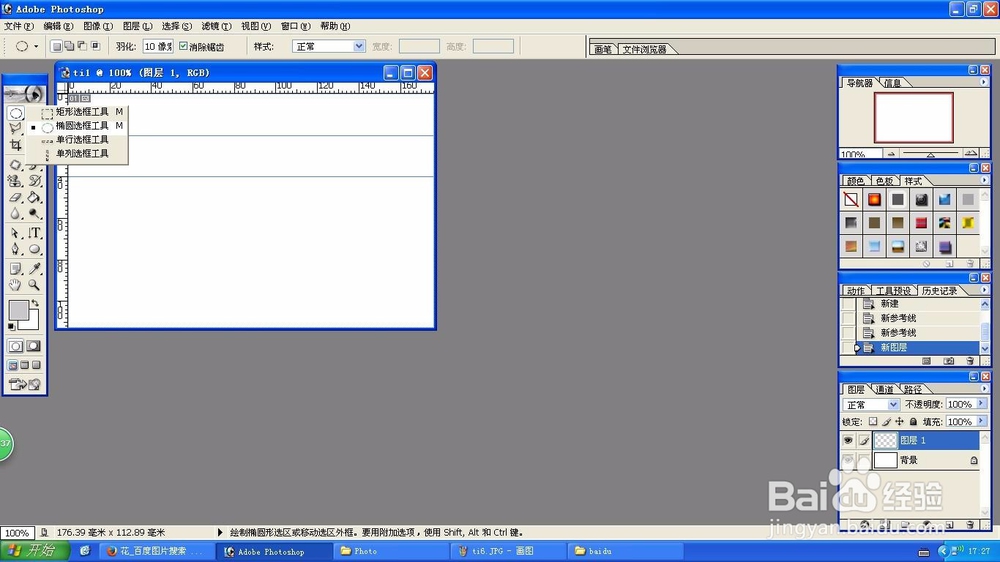Hide 图层 1 with its eye icon
The height and width of the screenshot is (562, 1000).
coord(848,440)
